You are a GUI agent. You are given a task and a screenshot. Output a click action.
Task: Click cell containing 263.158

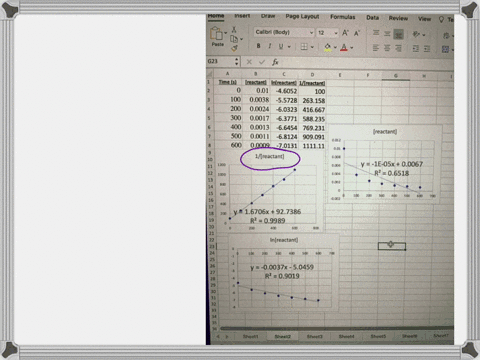pyautogui.click(x=313, y=100)
